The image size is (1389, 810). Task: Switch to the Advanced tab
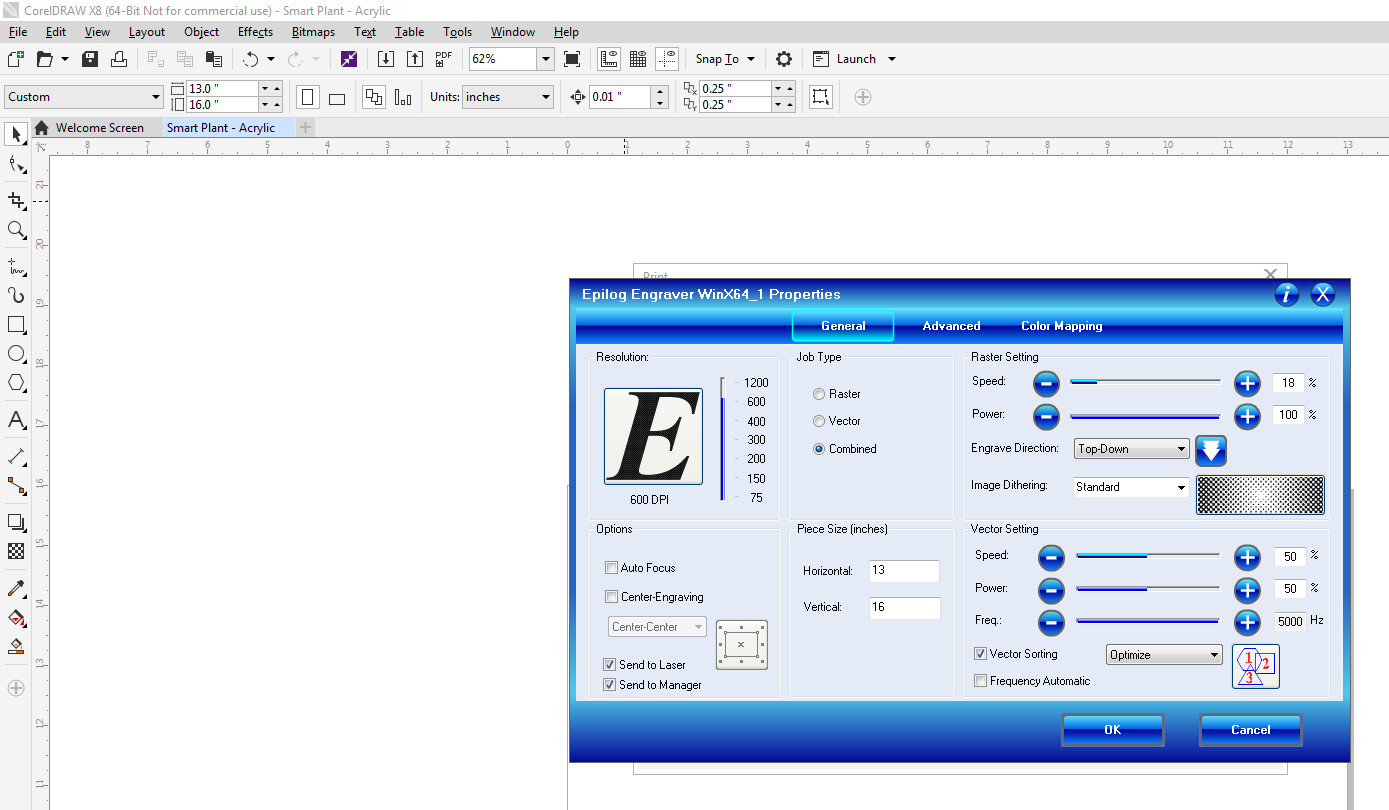951,326
